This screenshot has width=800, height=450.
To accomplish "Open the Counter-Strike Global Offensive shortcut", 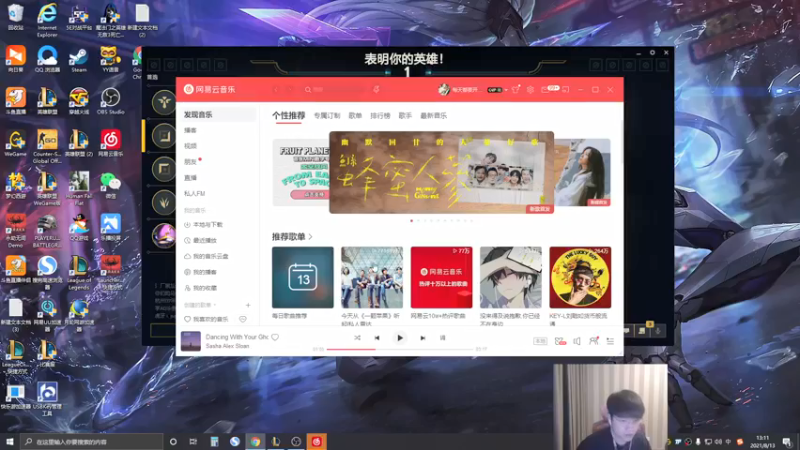I will tap(47, 145).
